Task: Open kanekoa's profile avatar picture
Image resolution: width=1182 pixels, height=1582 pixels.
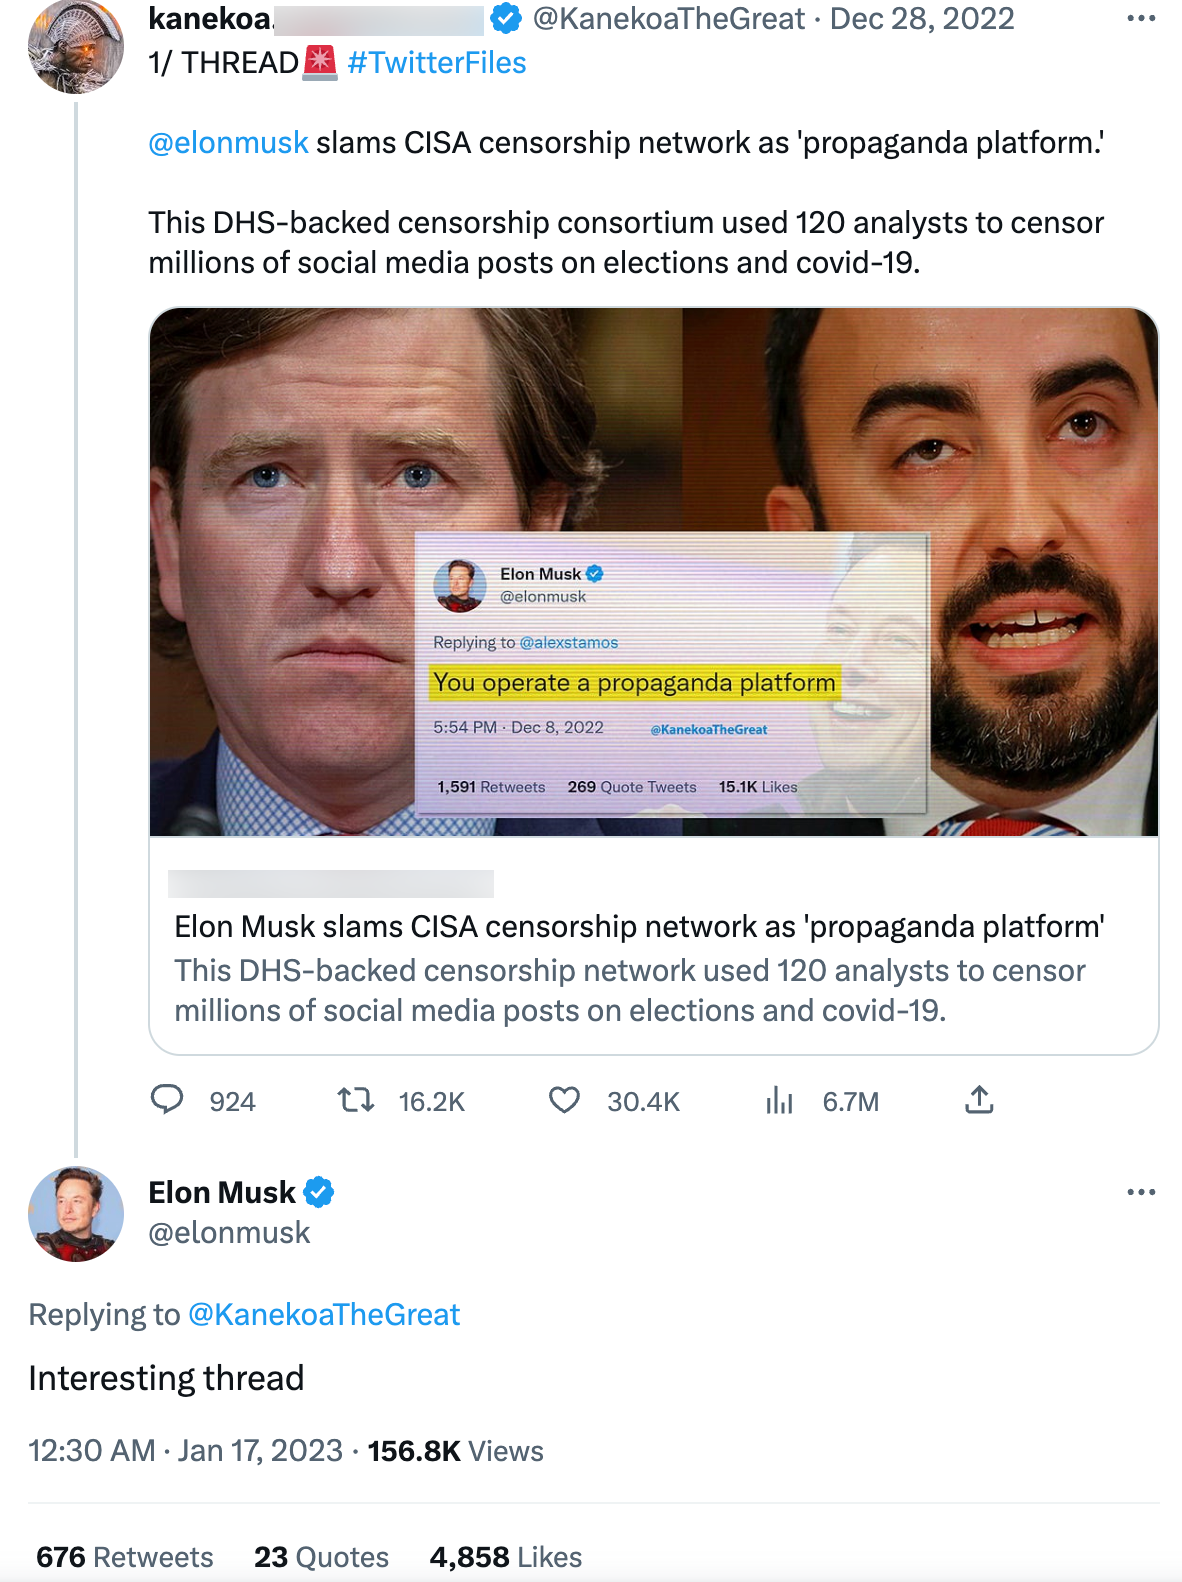Action: coord(76,46)
